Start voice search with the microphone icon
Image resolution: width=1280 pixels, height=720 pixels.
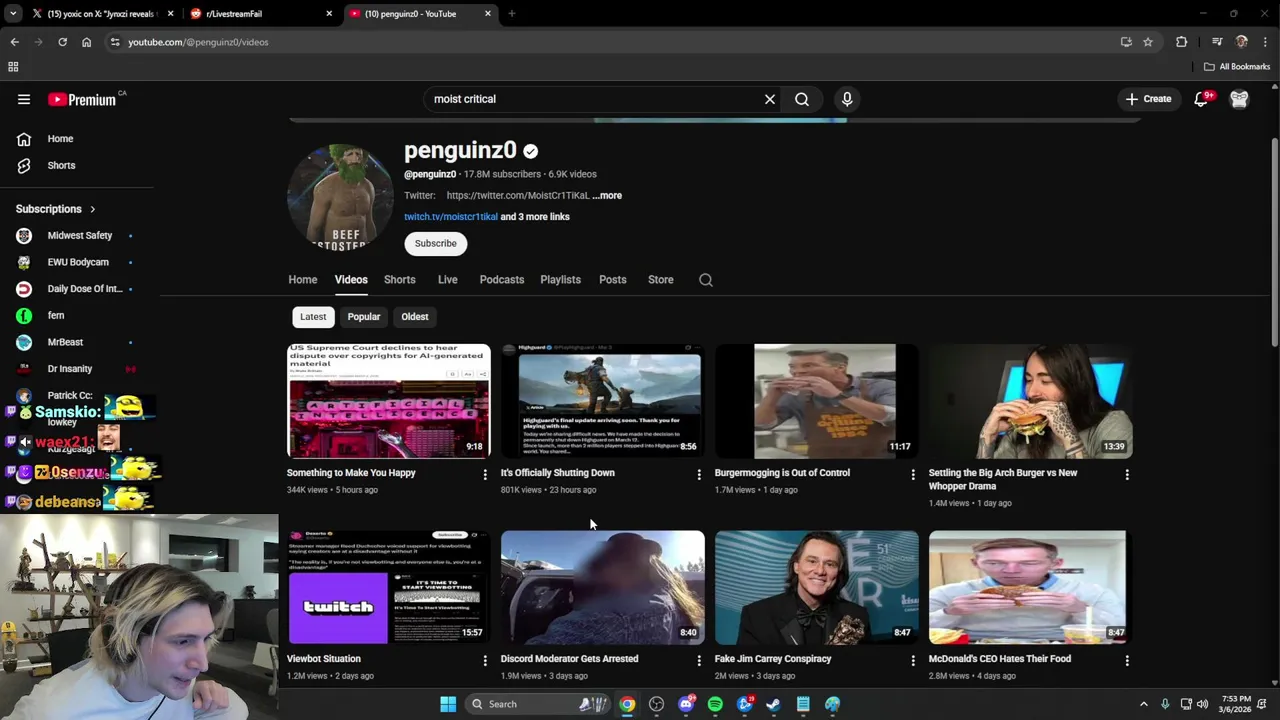(847, 99)
